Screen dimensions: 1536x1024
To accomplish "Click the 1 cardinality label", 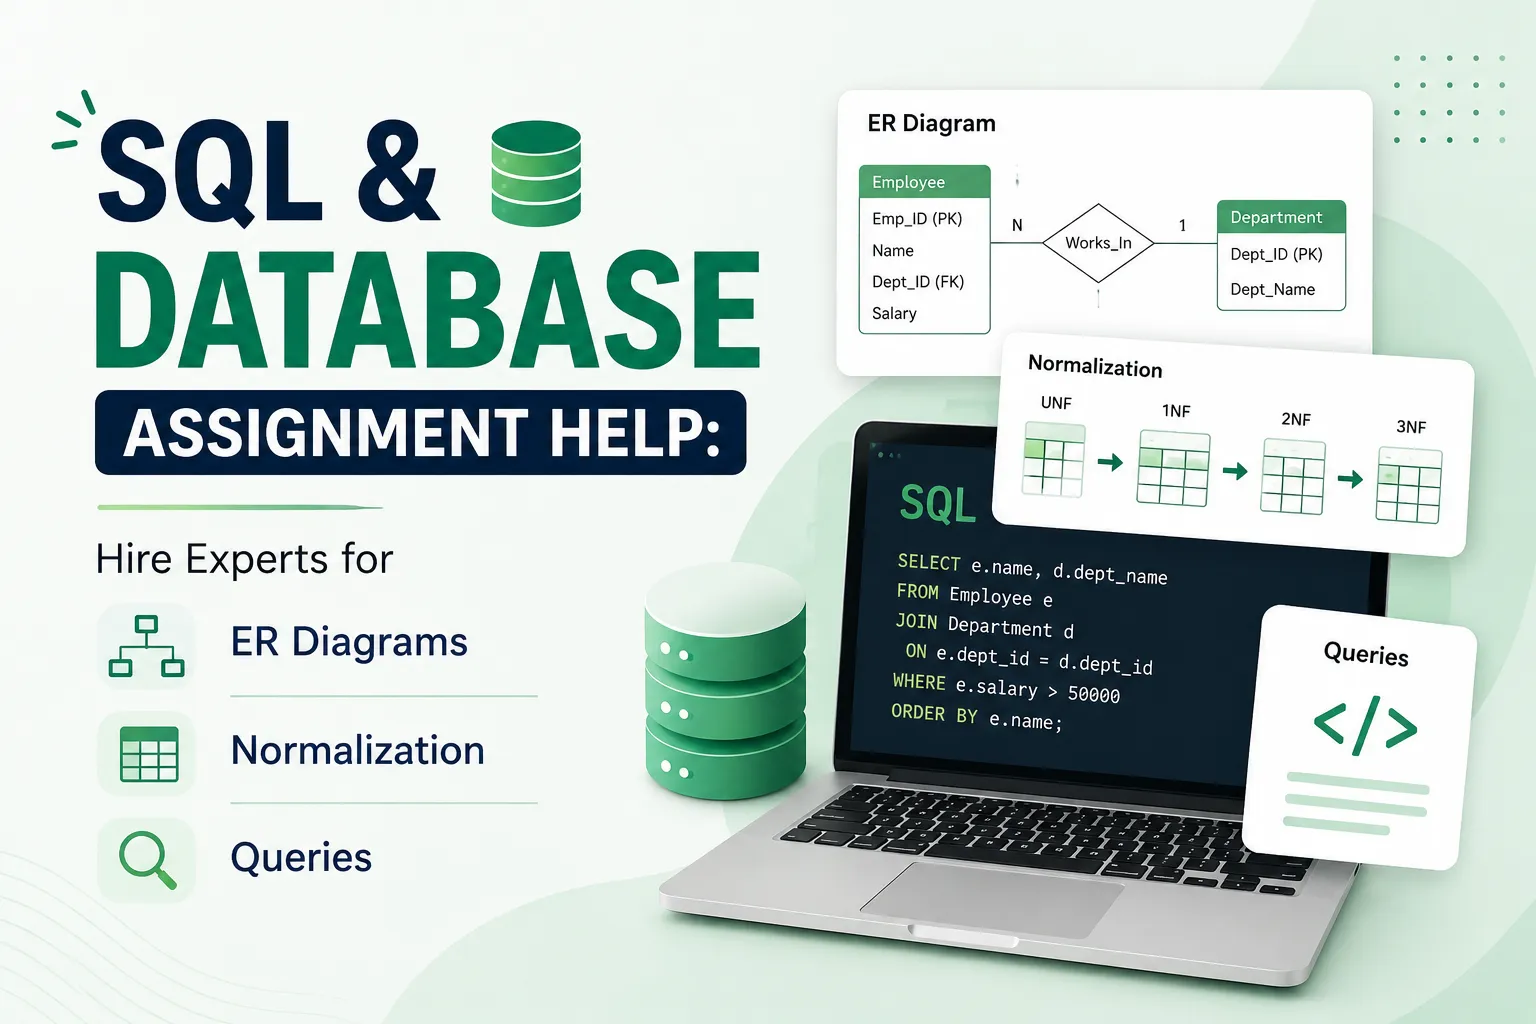I will click(x=1182, y=225).
